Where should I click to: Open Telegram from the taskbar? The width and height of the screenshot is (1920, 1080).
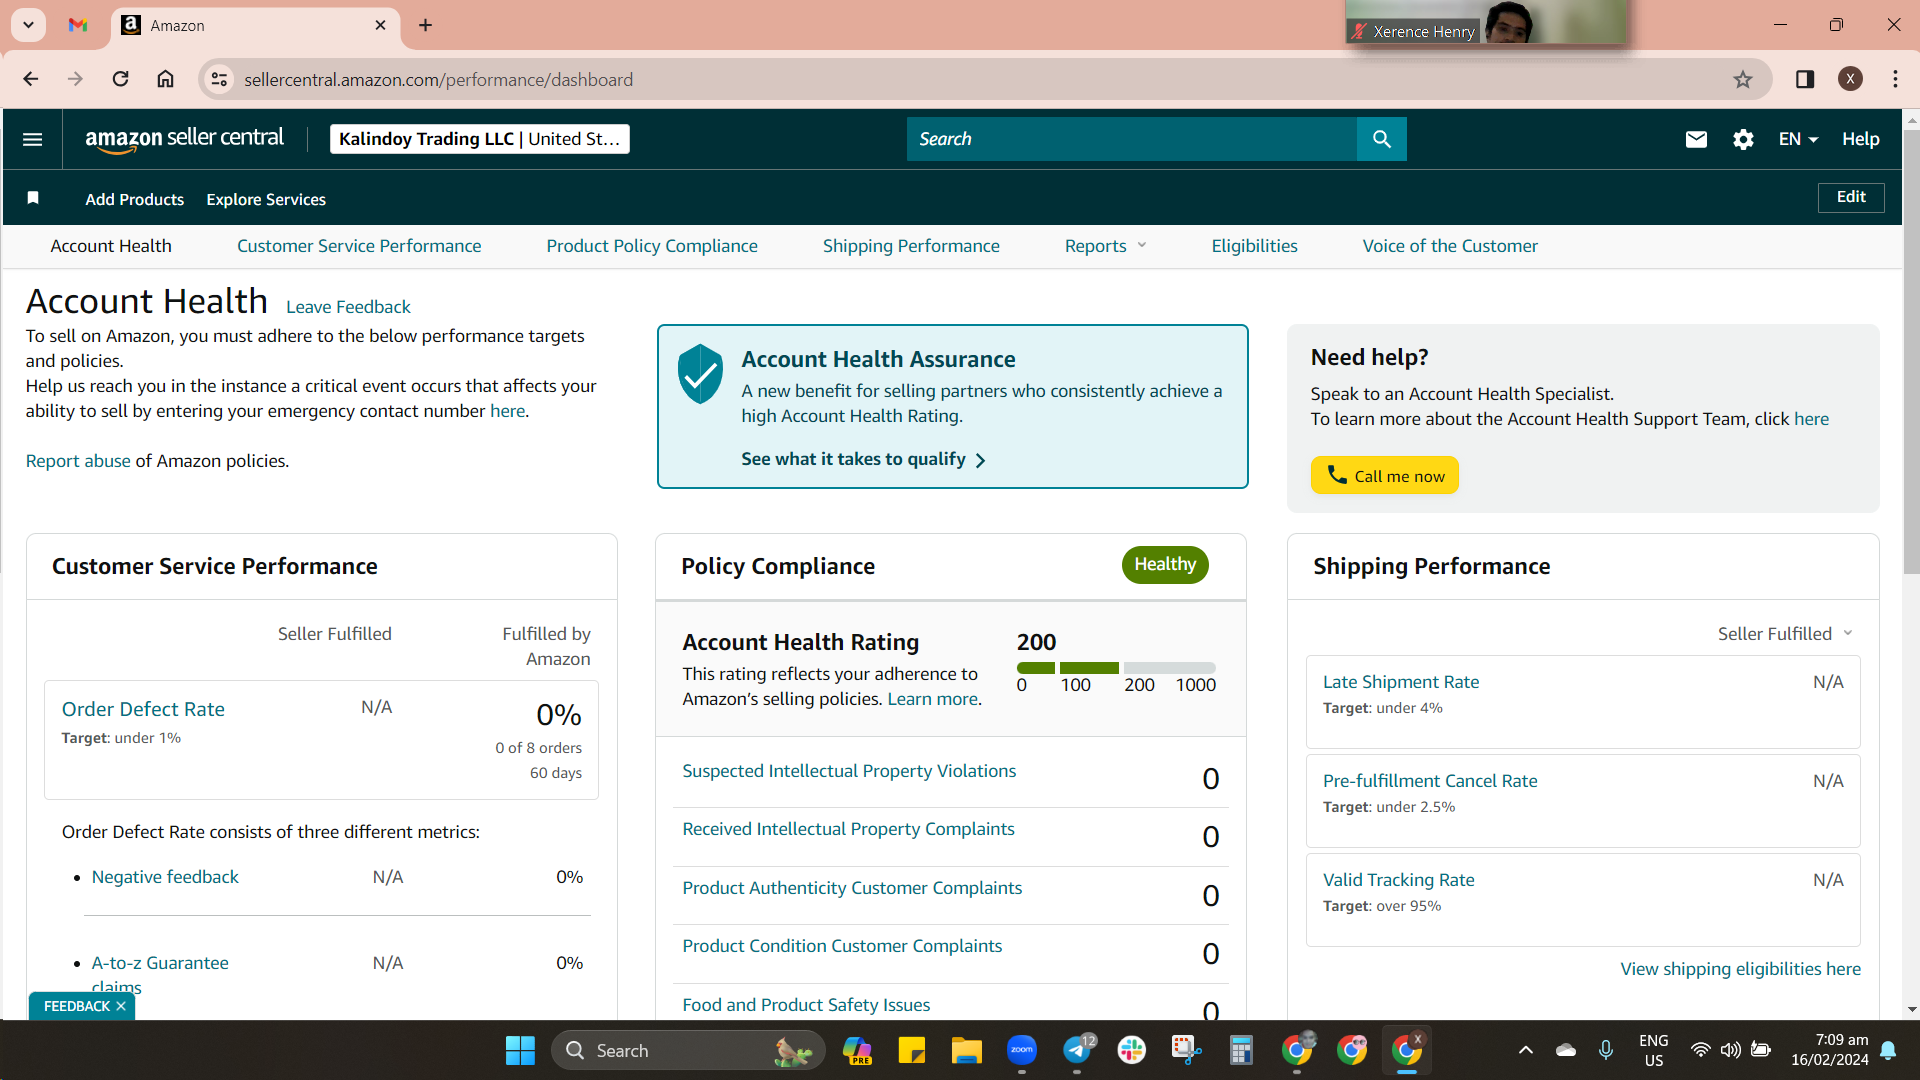1077,1050
